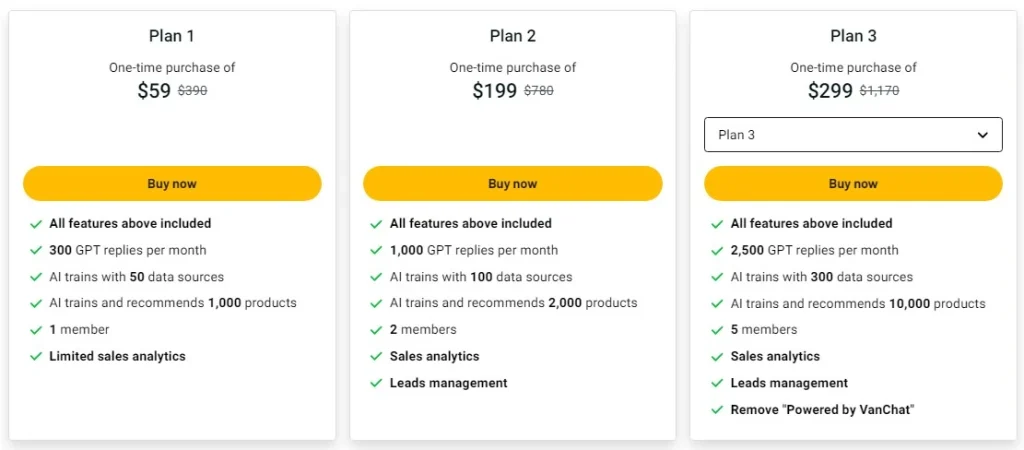1024x450 pixels.
Task: Click checkmark beside 300 GPT replies
Action: click(36, 250)
